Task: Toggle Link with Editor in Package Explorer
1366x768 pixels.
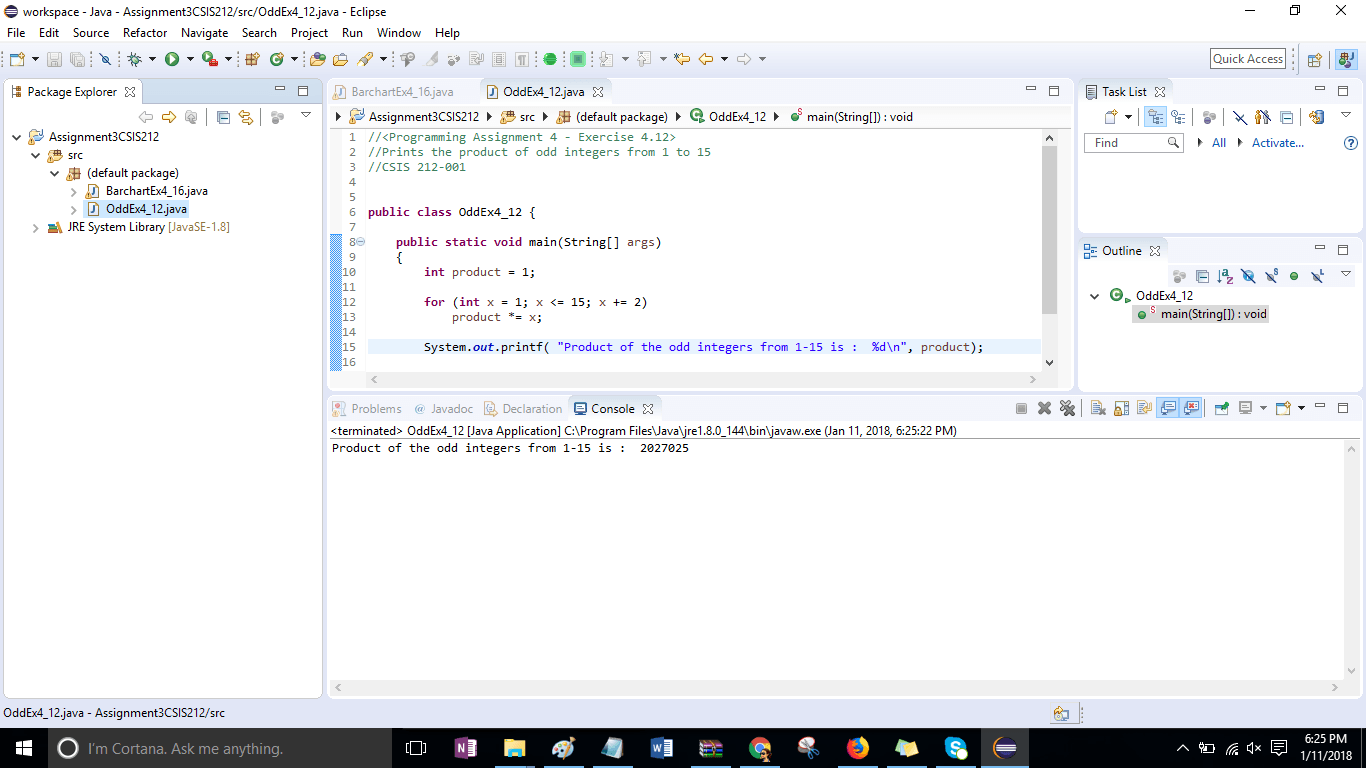Action: pos(246,117)
